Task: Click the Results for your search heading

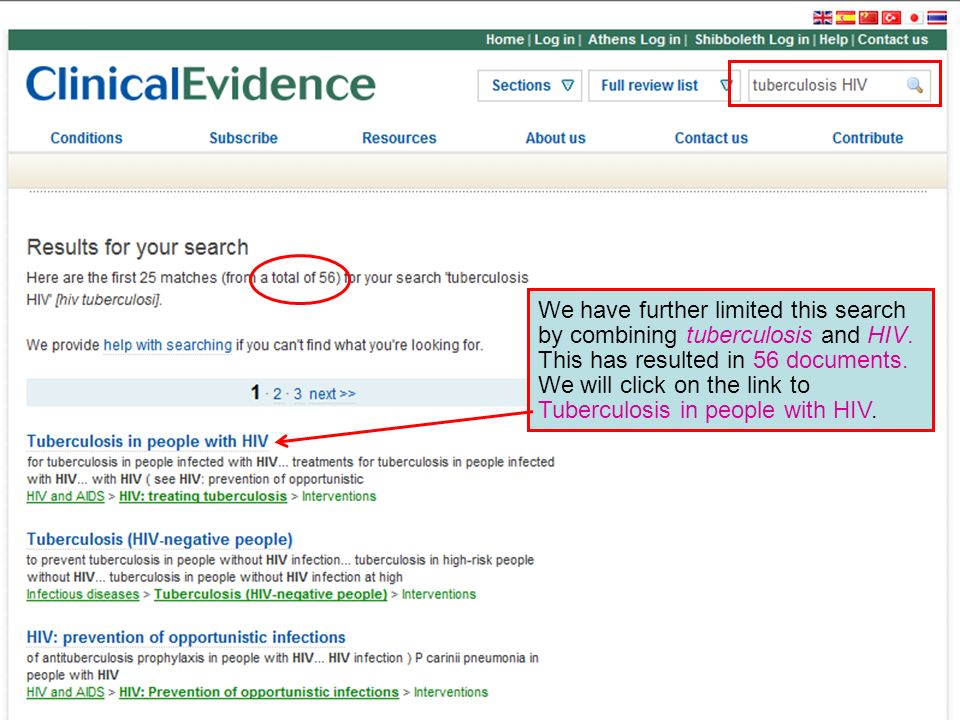Action: [138, 247]
